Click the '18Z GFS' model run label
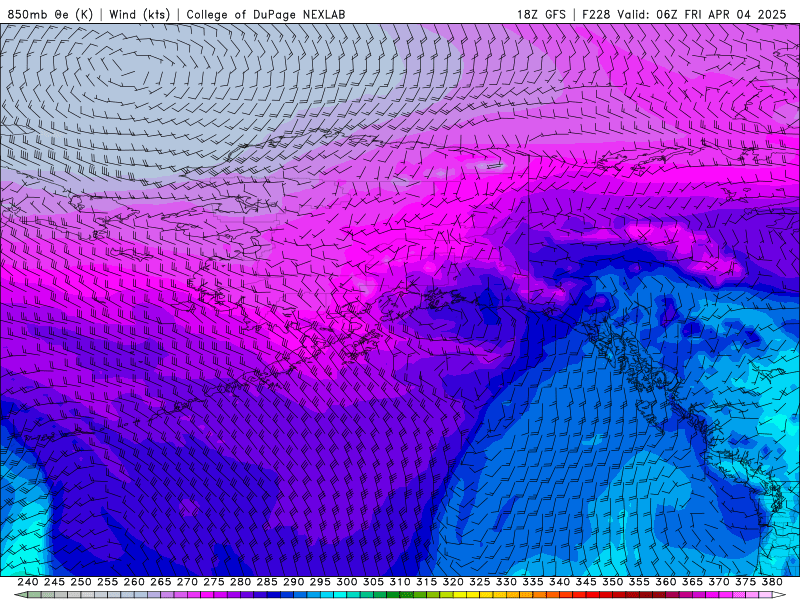800x600 pixels. [541, 14]
